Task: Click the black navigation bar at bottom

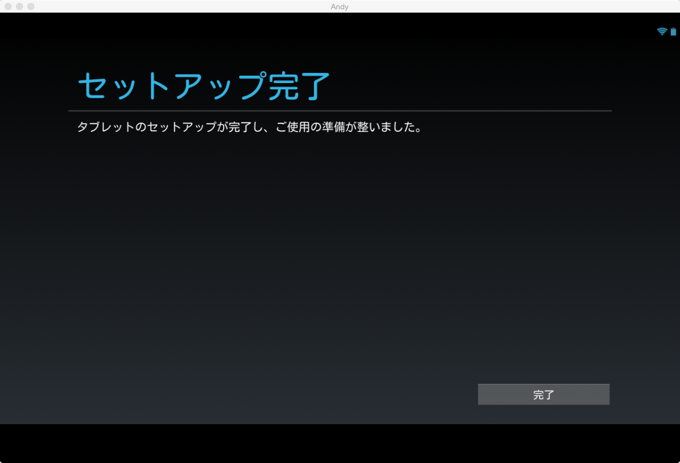Action: point(340,442)
